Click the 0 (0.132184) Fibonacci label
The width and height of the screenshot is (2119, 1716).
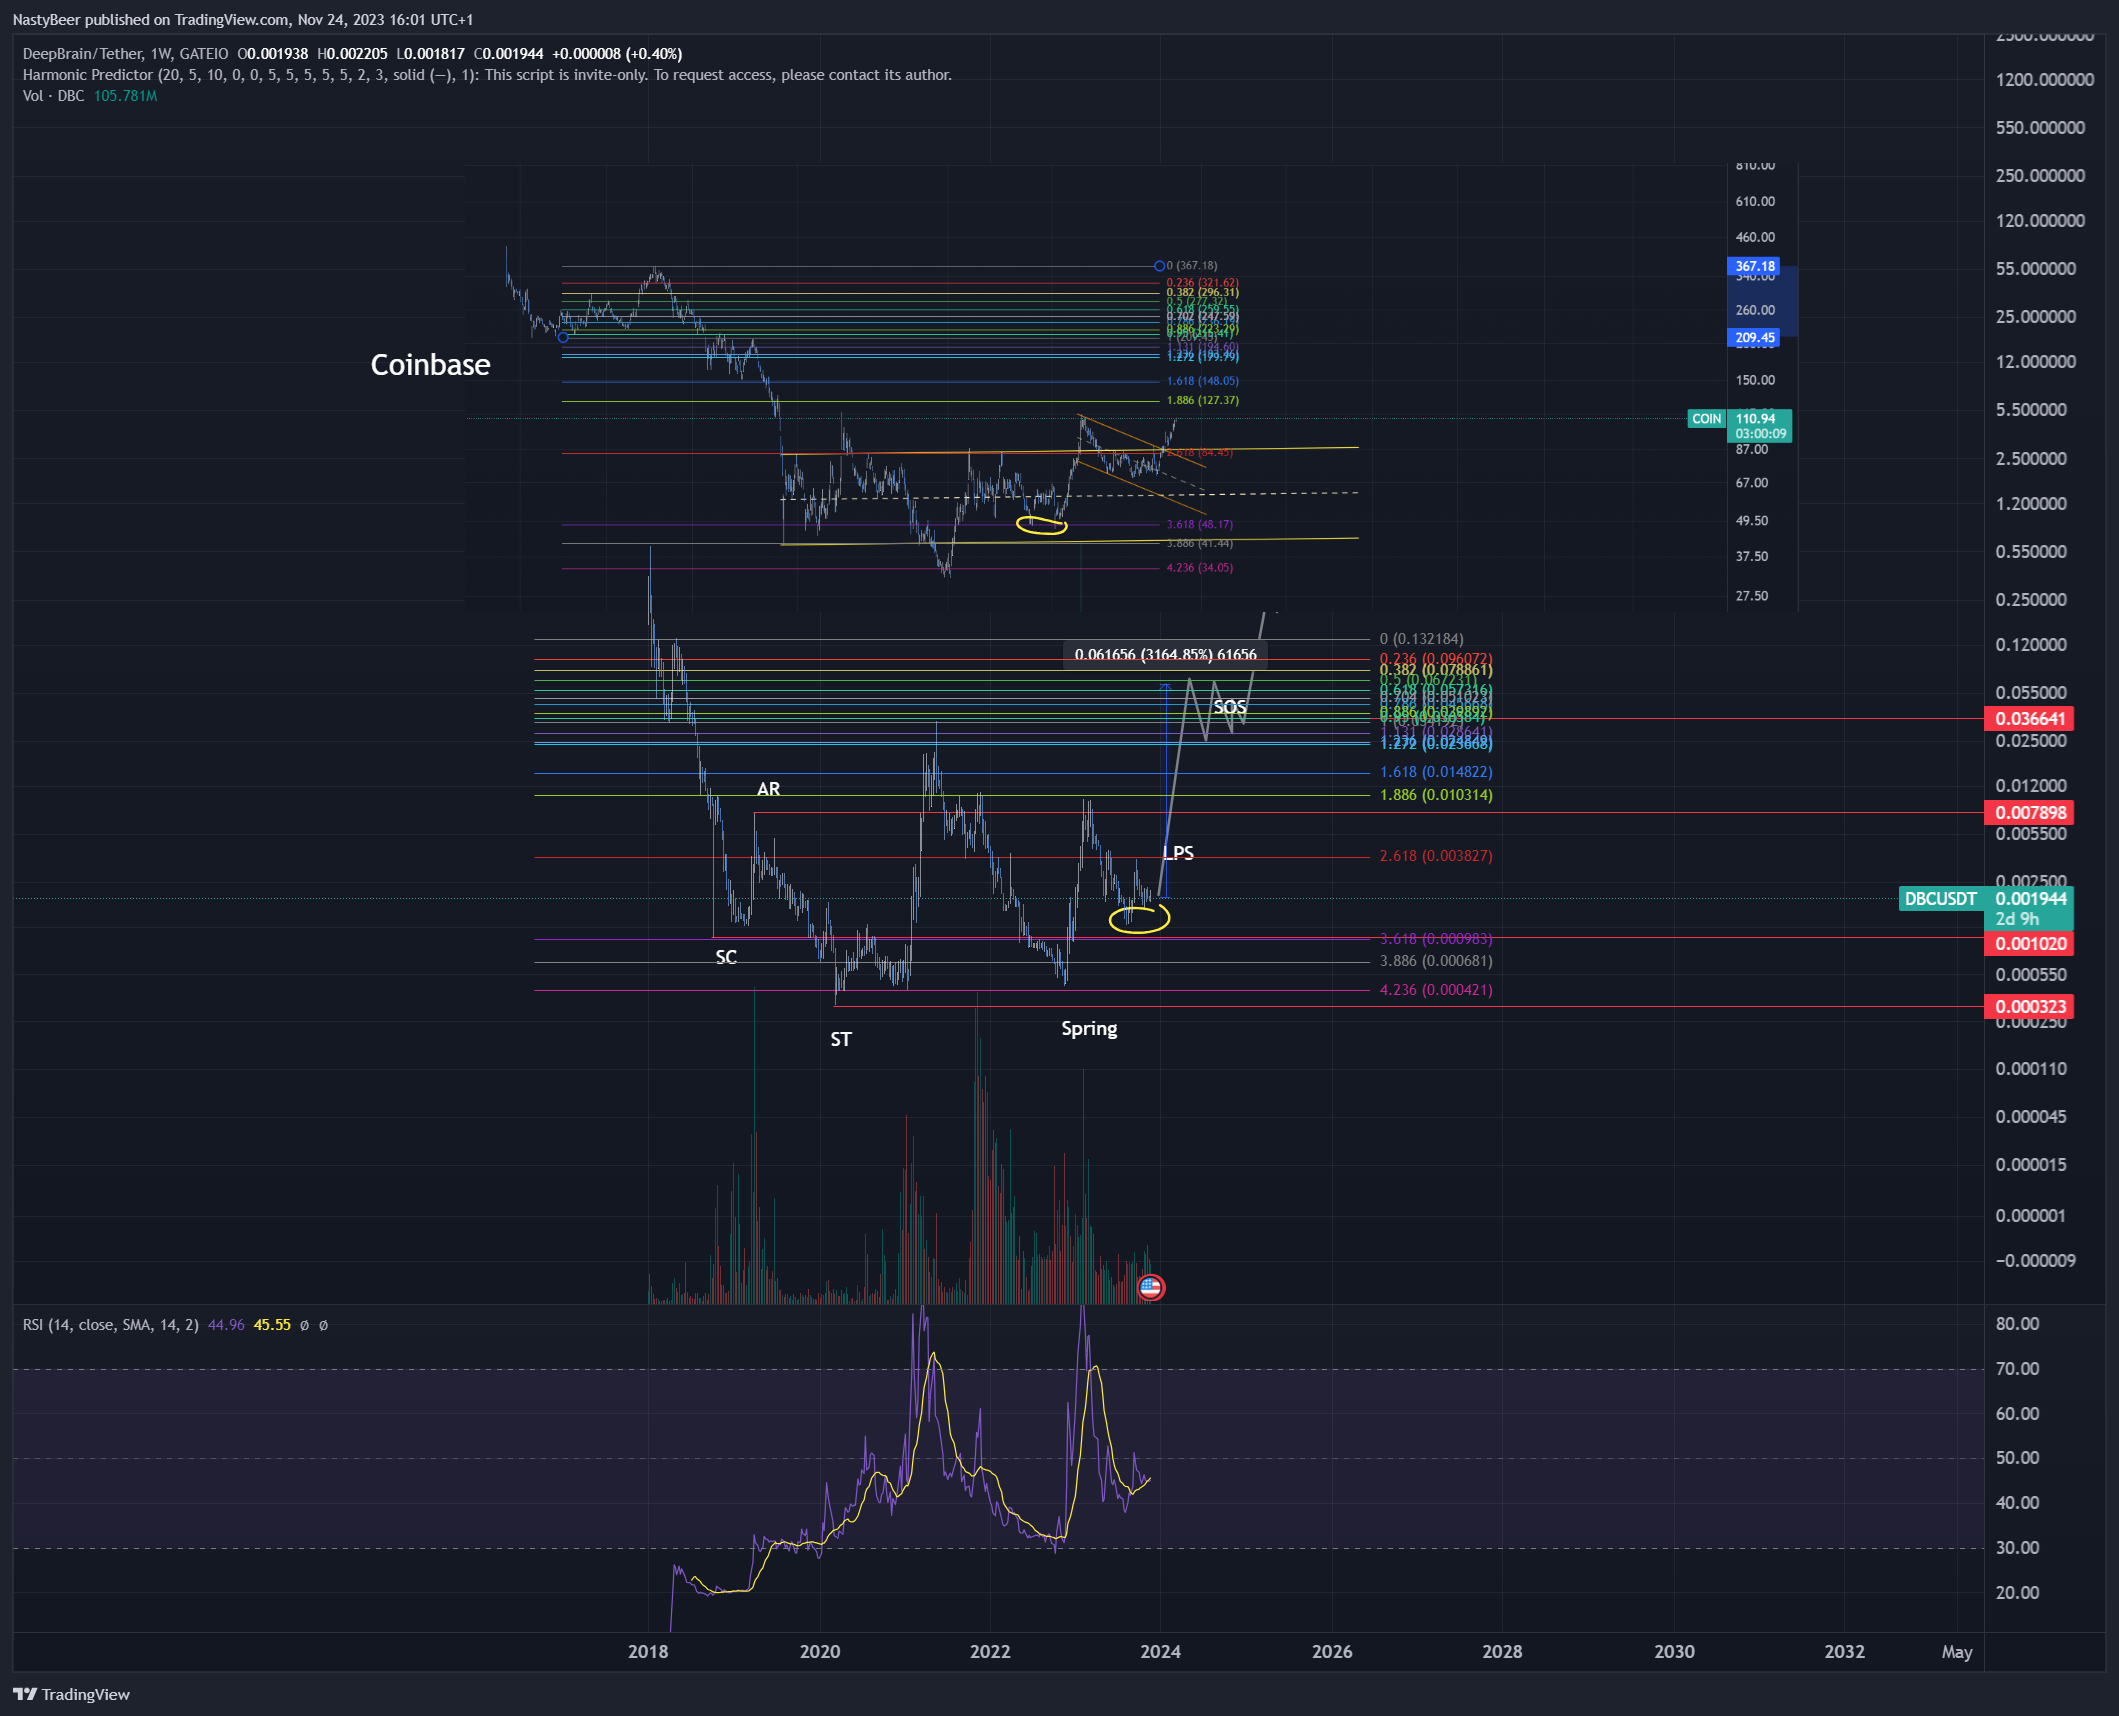coord(1421,639)
